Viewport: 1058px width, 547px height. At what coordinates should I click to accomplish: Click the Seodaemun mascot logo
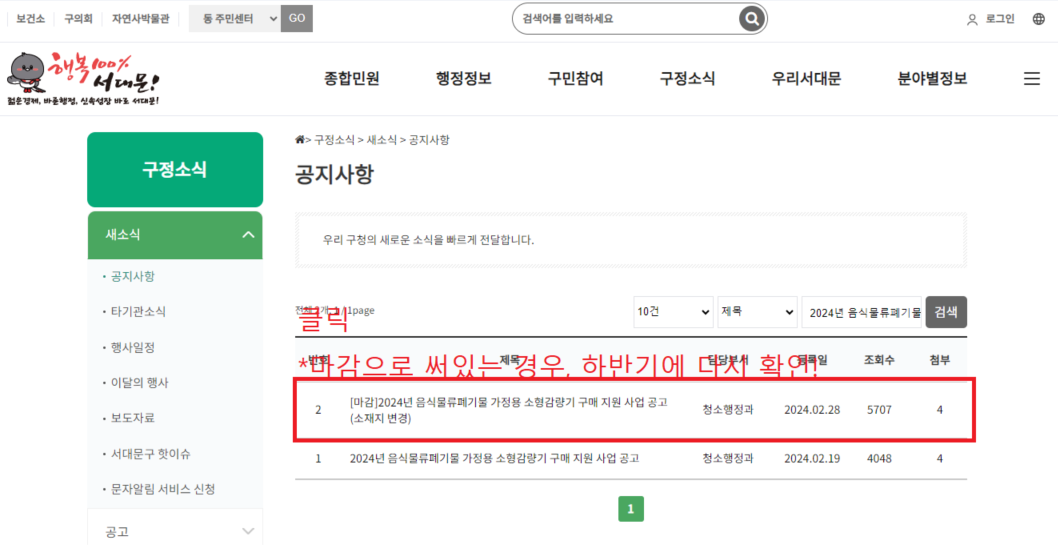point(84,79)
